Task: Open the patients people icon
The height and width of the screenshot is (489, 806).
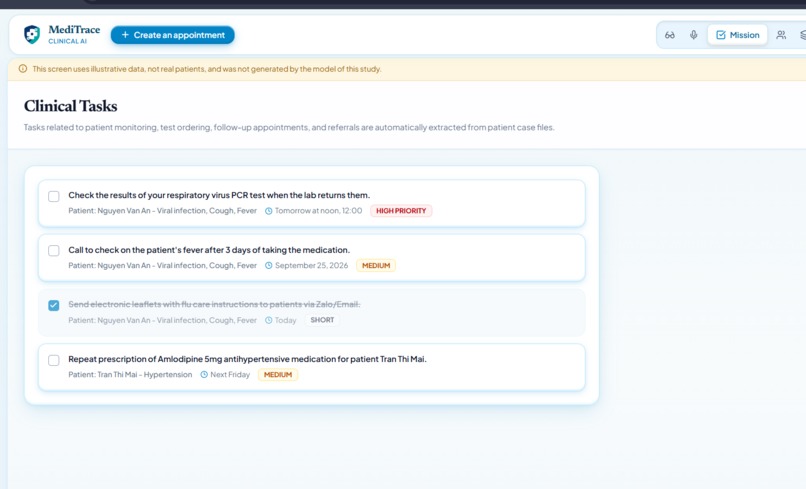Action: click(x=781, y=35)
